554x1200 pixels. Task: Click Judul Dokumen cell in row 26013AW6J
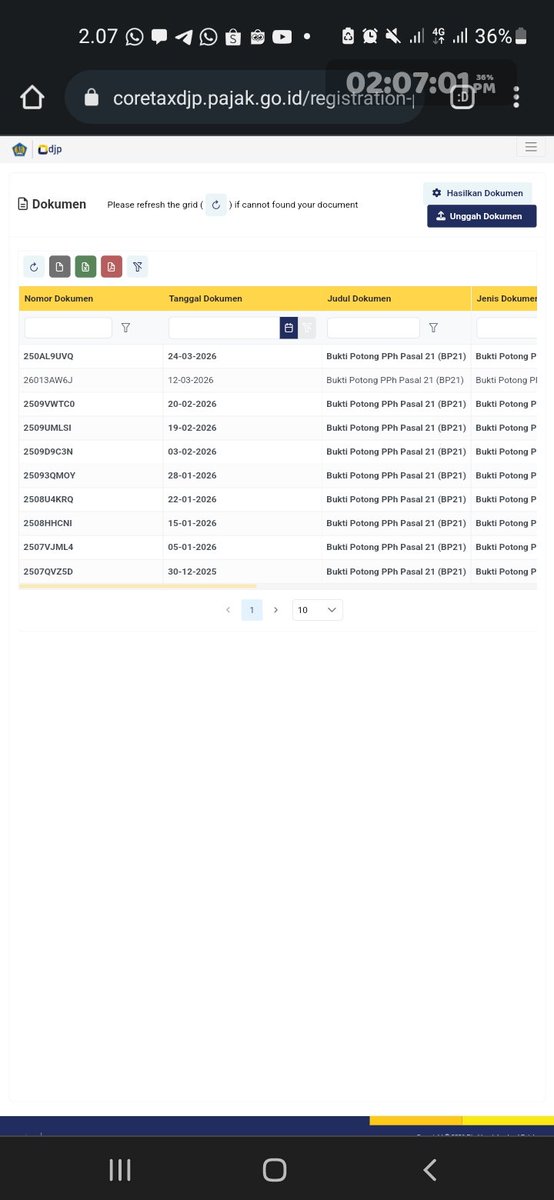click(x=395, y=380)
